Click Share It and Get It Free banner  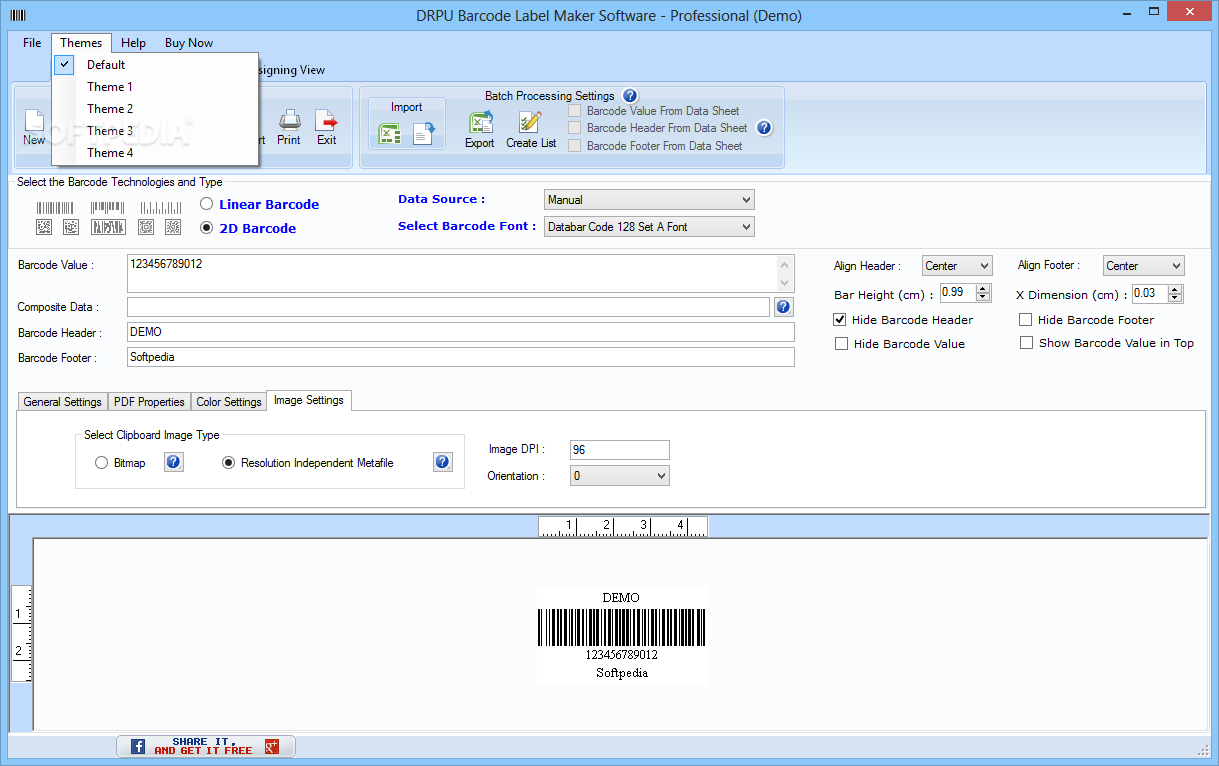pyautogui.click(x=205, y=746)
